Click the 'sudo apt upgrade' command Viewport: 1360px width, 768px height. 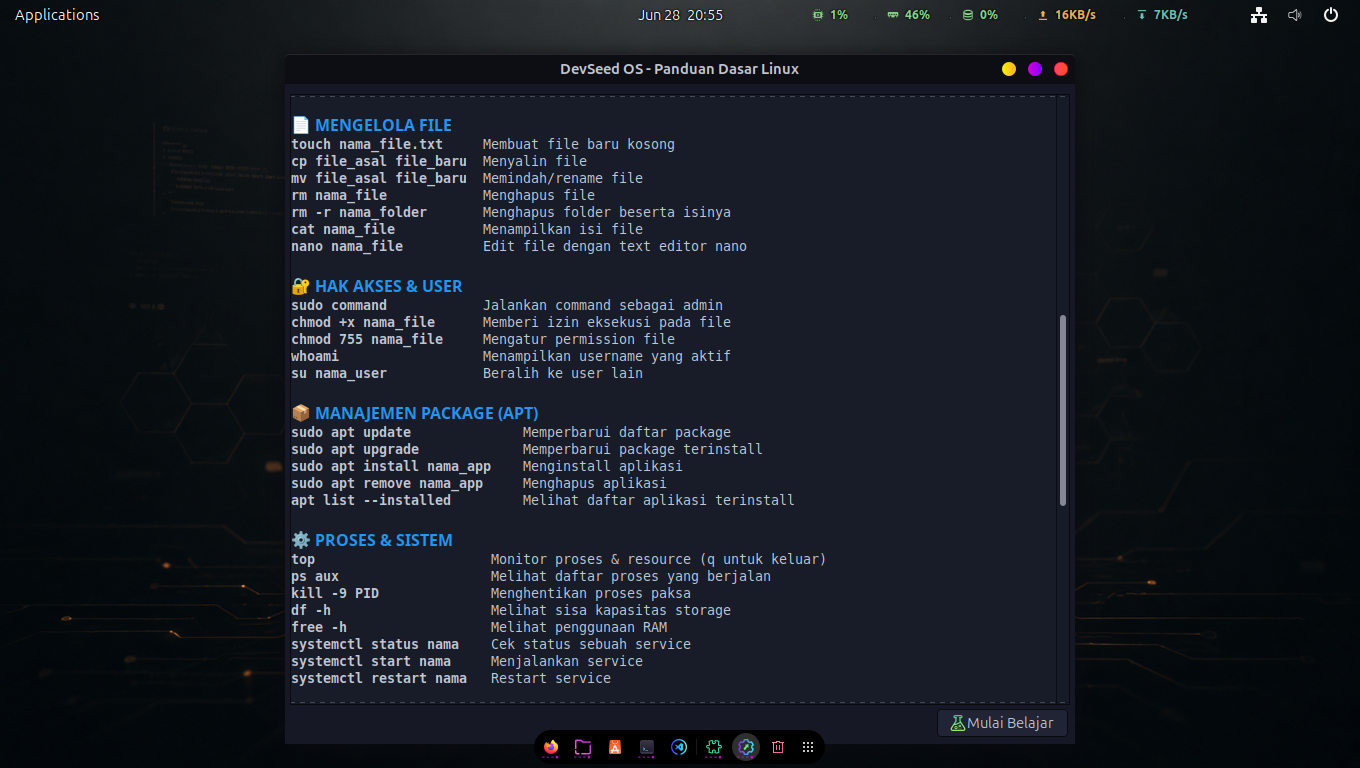point(355,449)
